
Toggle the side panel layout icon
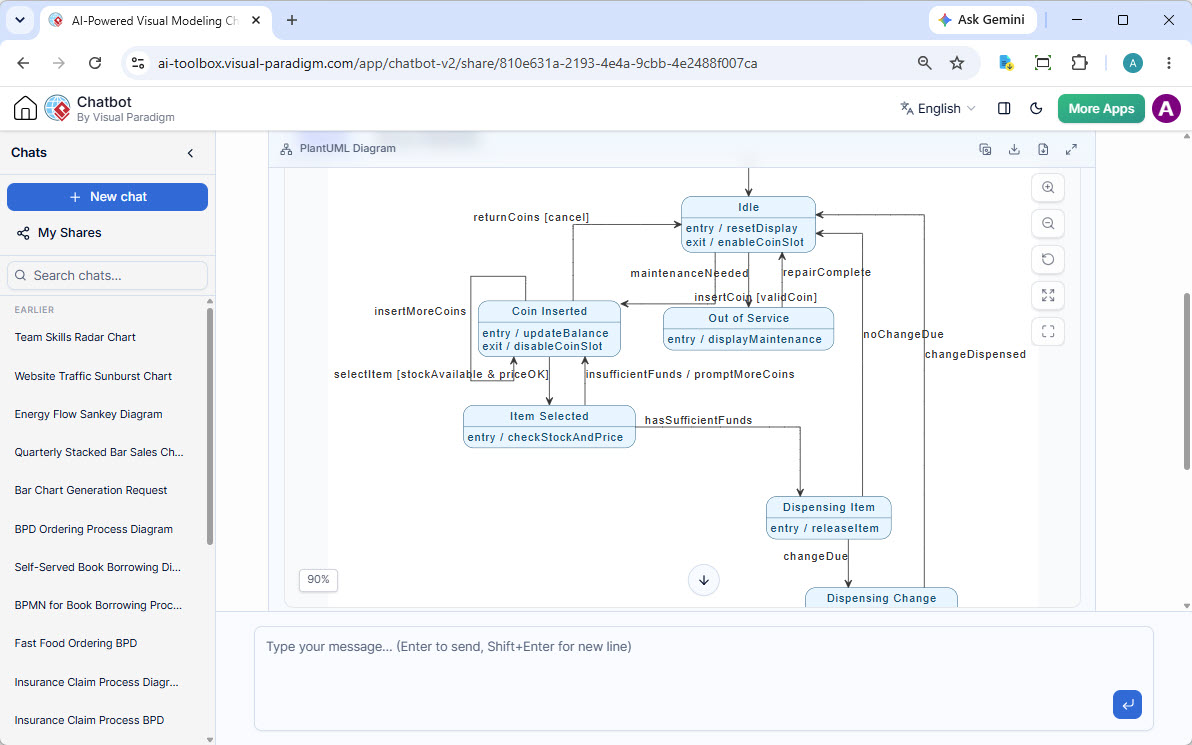tap(1003, 109)
